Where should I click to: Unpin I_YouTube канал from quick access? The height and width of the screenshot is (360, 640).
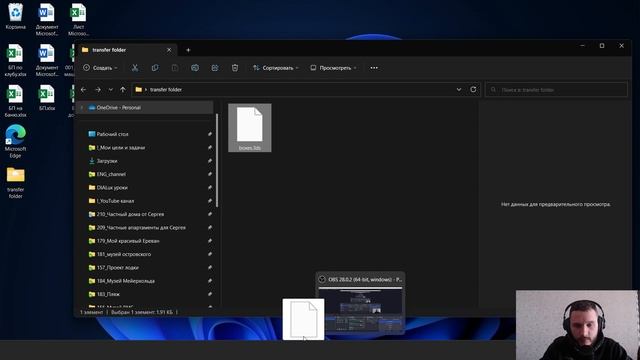[x=210, y=201]
